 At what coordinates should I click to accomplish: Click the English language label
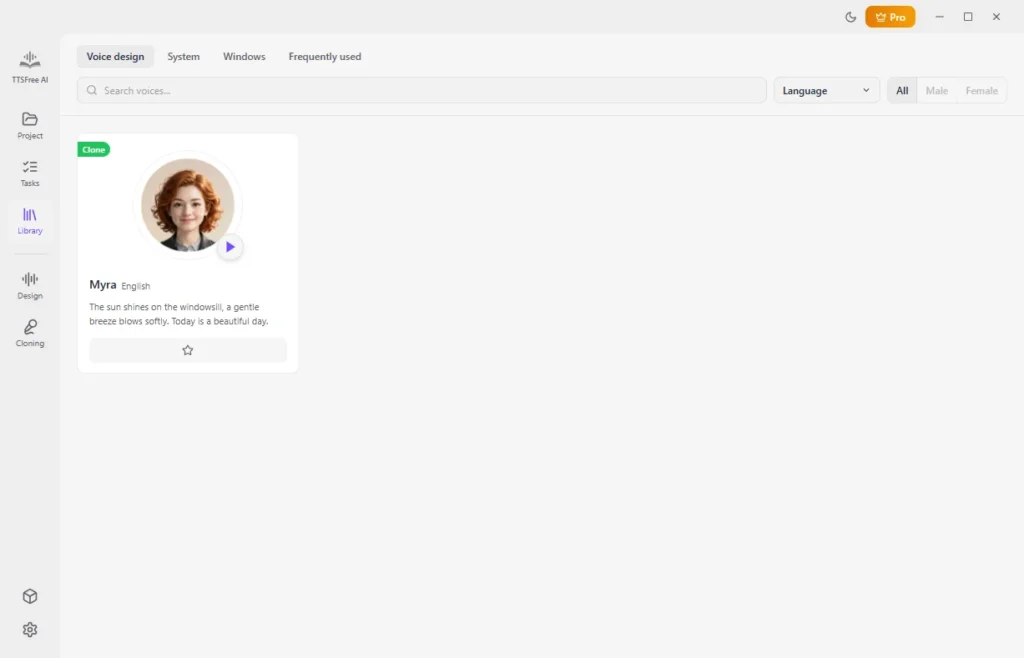tap(135, 286)
